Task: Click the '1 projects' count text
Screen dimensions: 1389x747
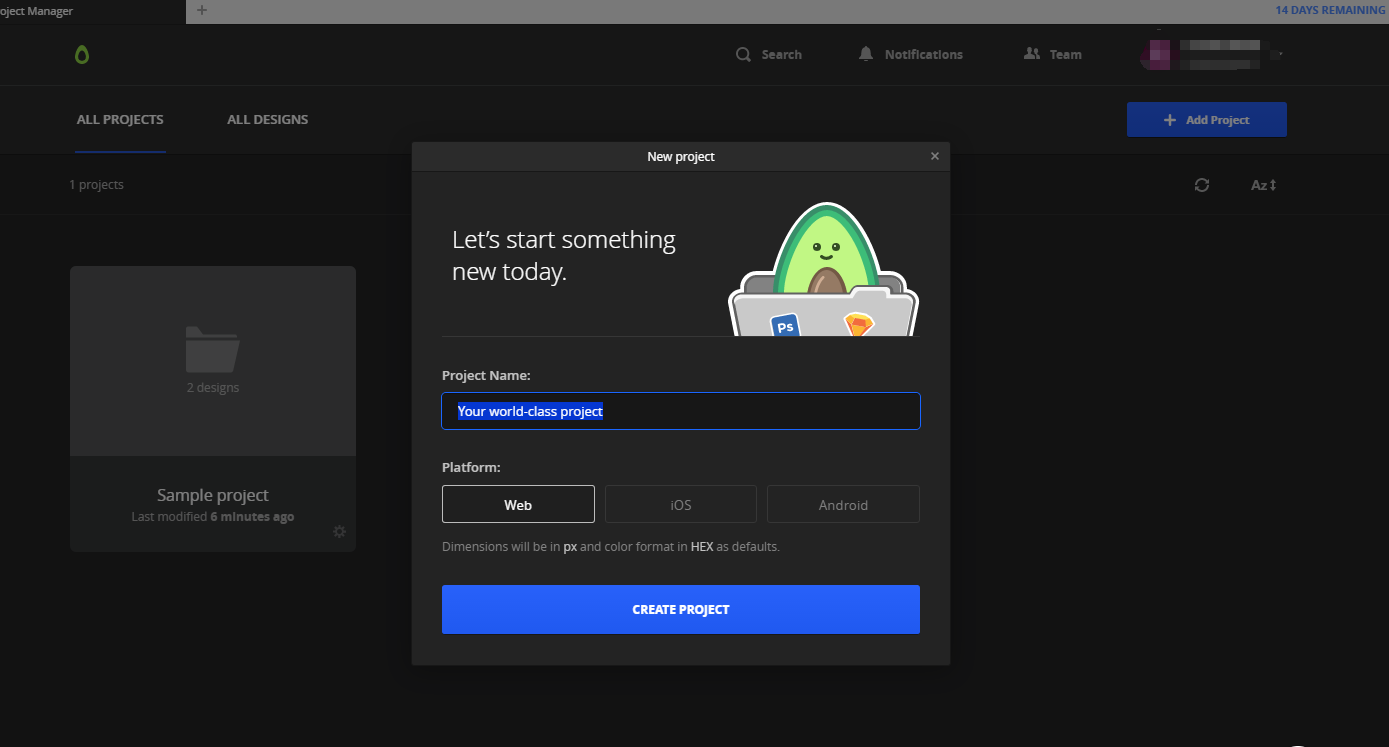Action: click(96, 185)
